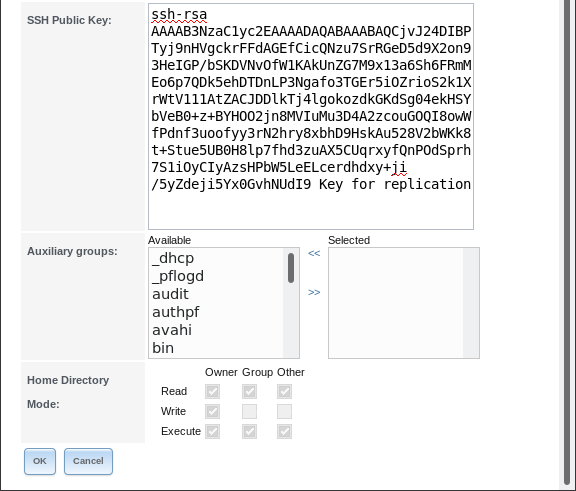The image size is (576, 491).
Task: Click the << move-to-available arrow
Action: [314, 253]
